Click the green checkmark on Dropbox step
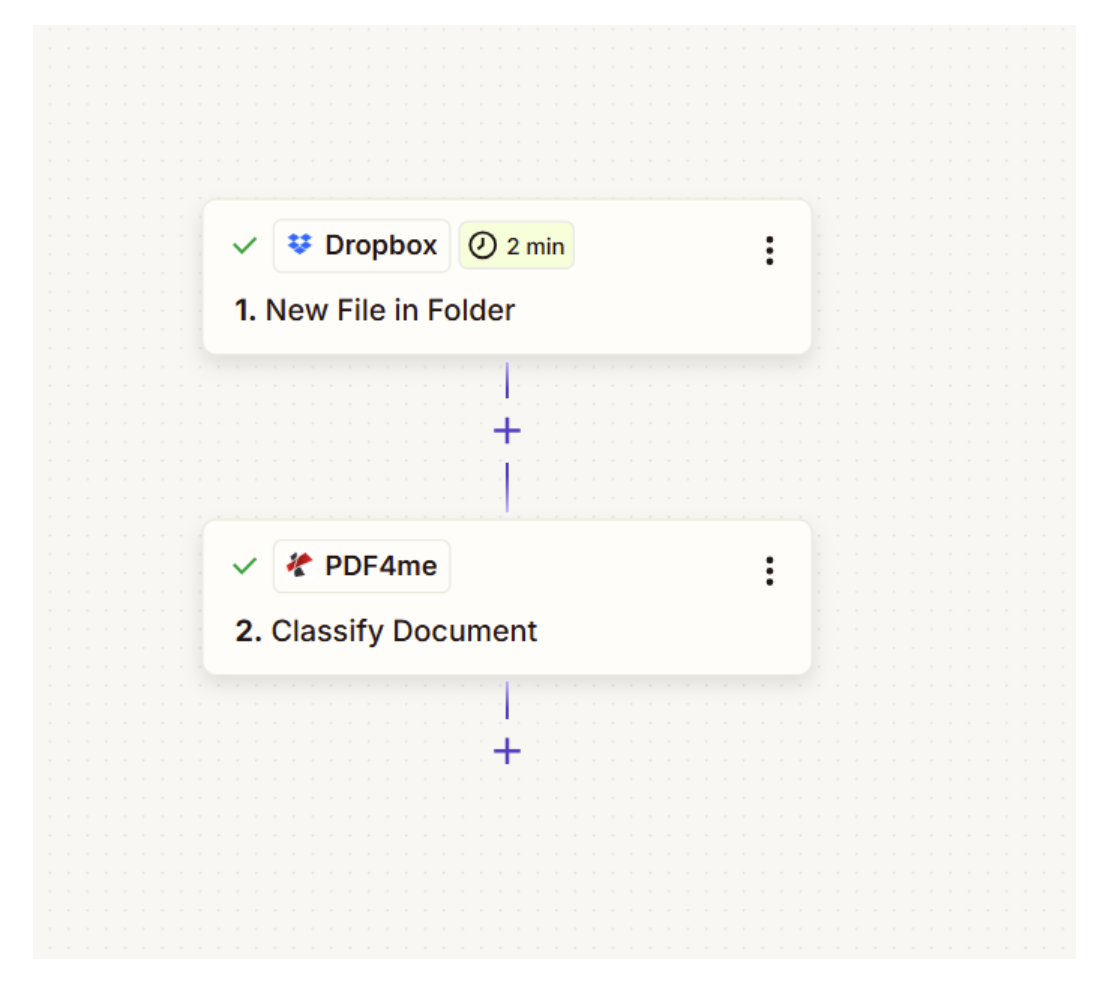The height and width of the screenshot is (998, 1107). click(x=244, y=246)
